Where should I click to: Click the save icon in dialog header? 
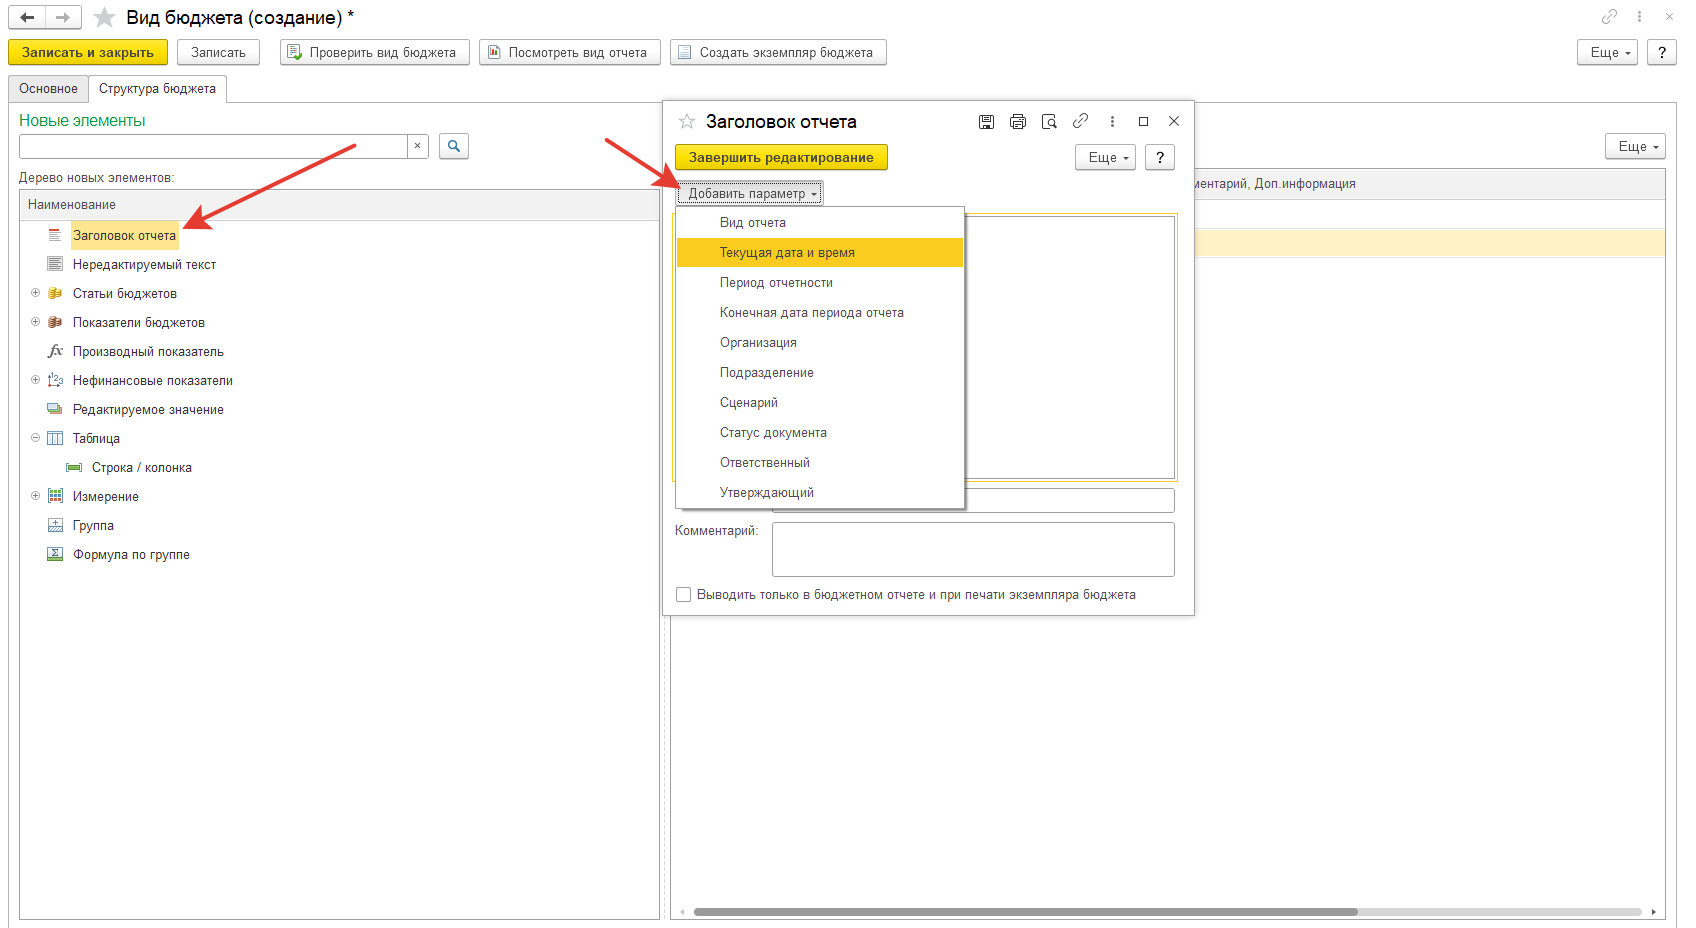click(986, 122)
